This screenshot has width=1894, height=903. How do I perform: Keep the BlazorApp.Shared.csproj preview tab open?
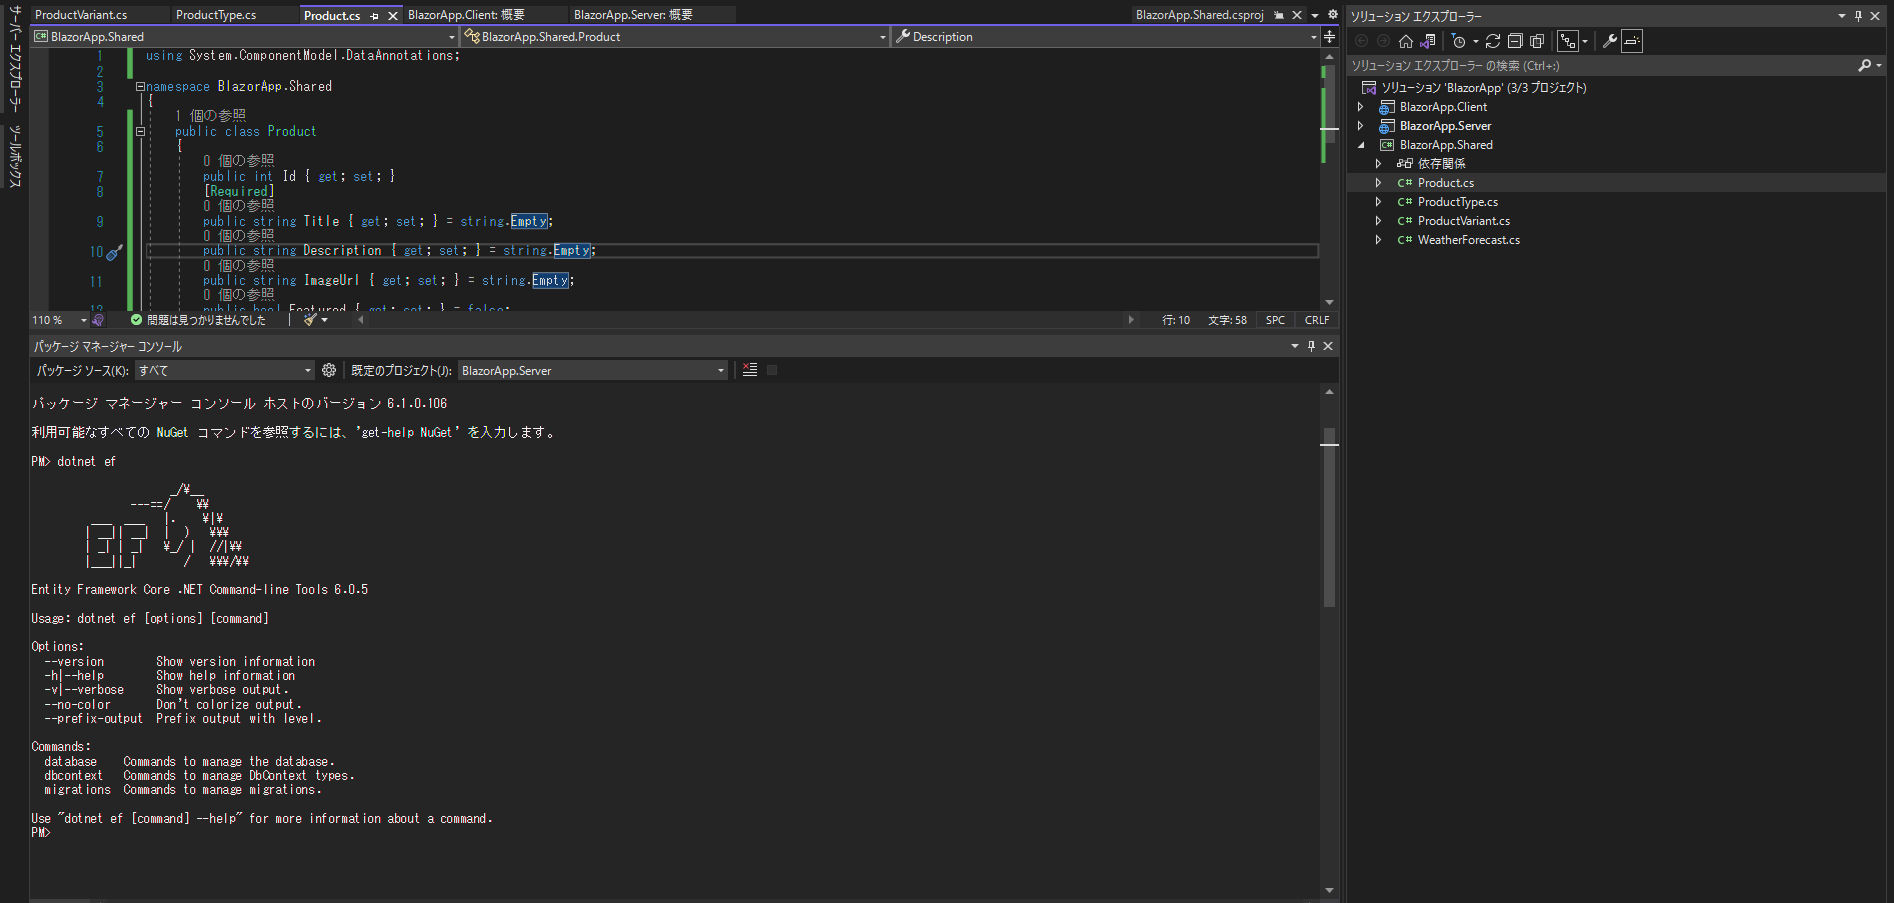click(1279, 15)
